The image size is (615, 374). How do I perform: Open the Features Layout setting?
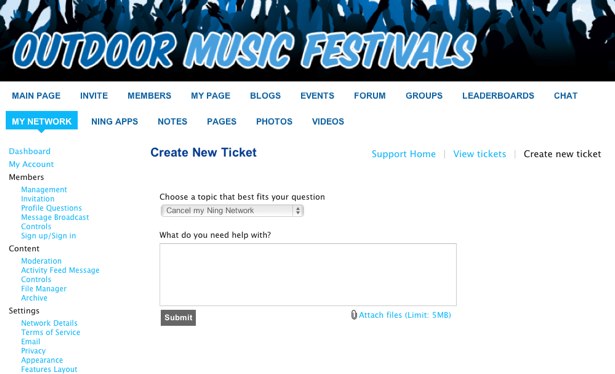pos(49,369)
